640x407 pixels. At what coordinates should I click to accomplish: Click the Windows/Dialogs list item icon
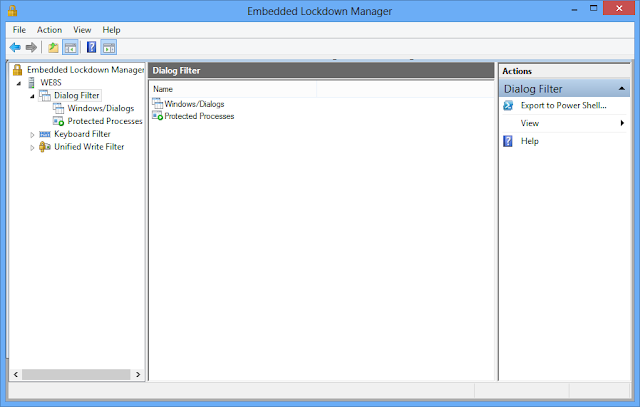point(158,104)
